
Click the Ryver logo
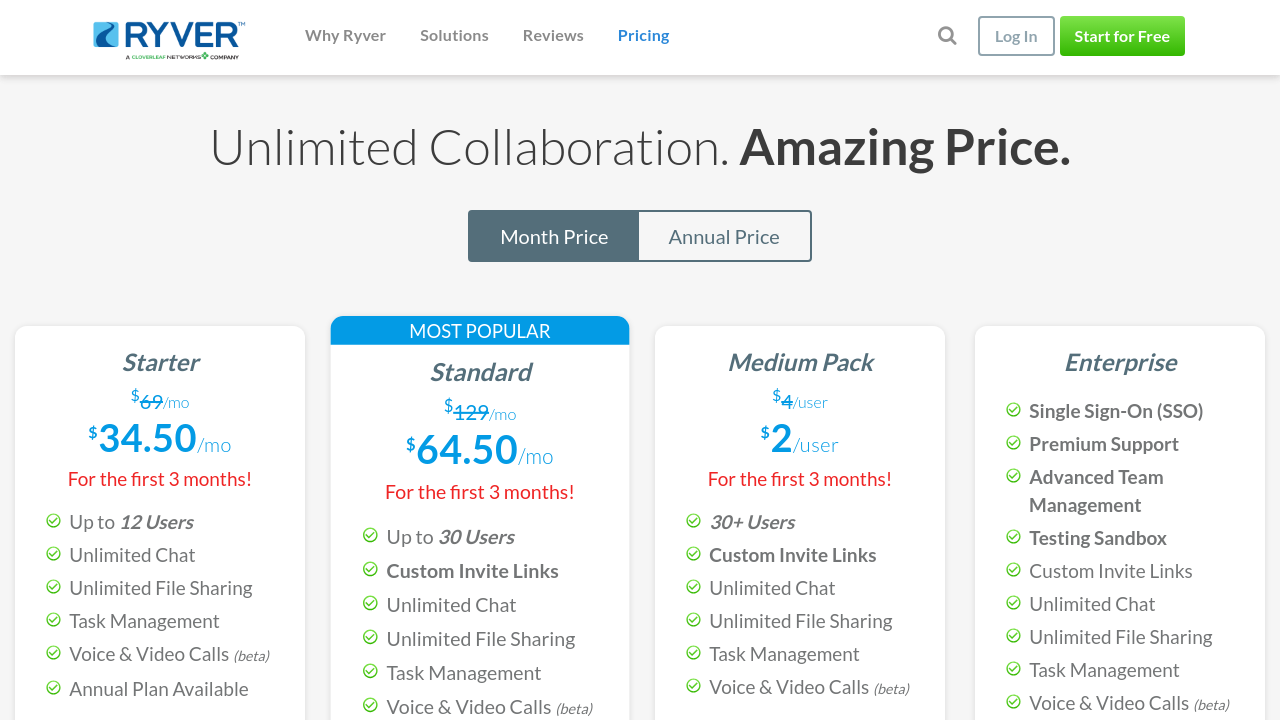click(169, 38)
